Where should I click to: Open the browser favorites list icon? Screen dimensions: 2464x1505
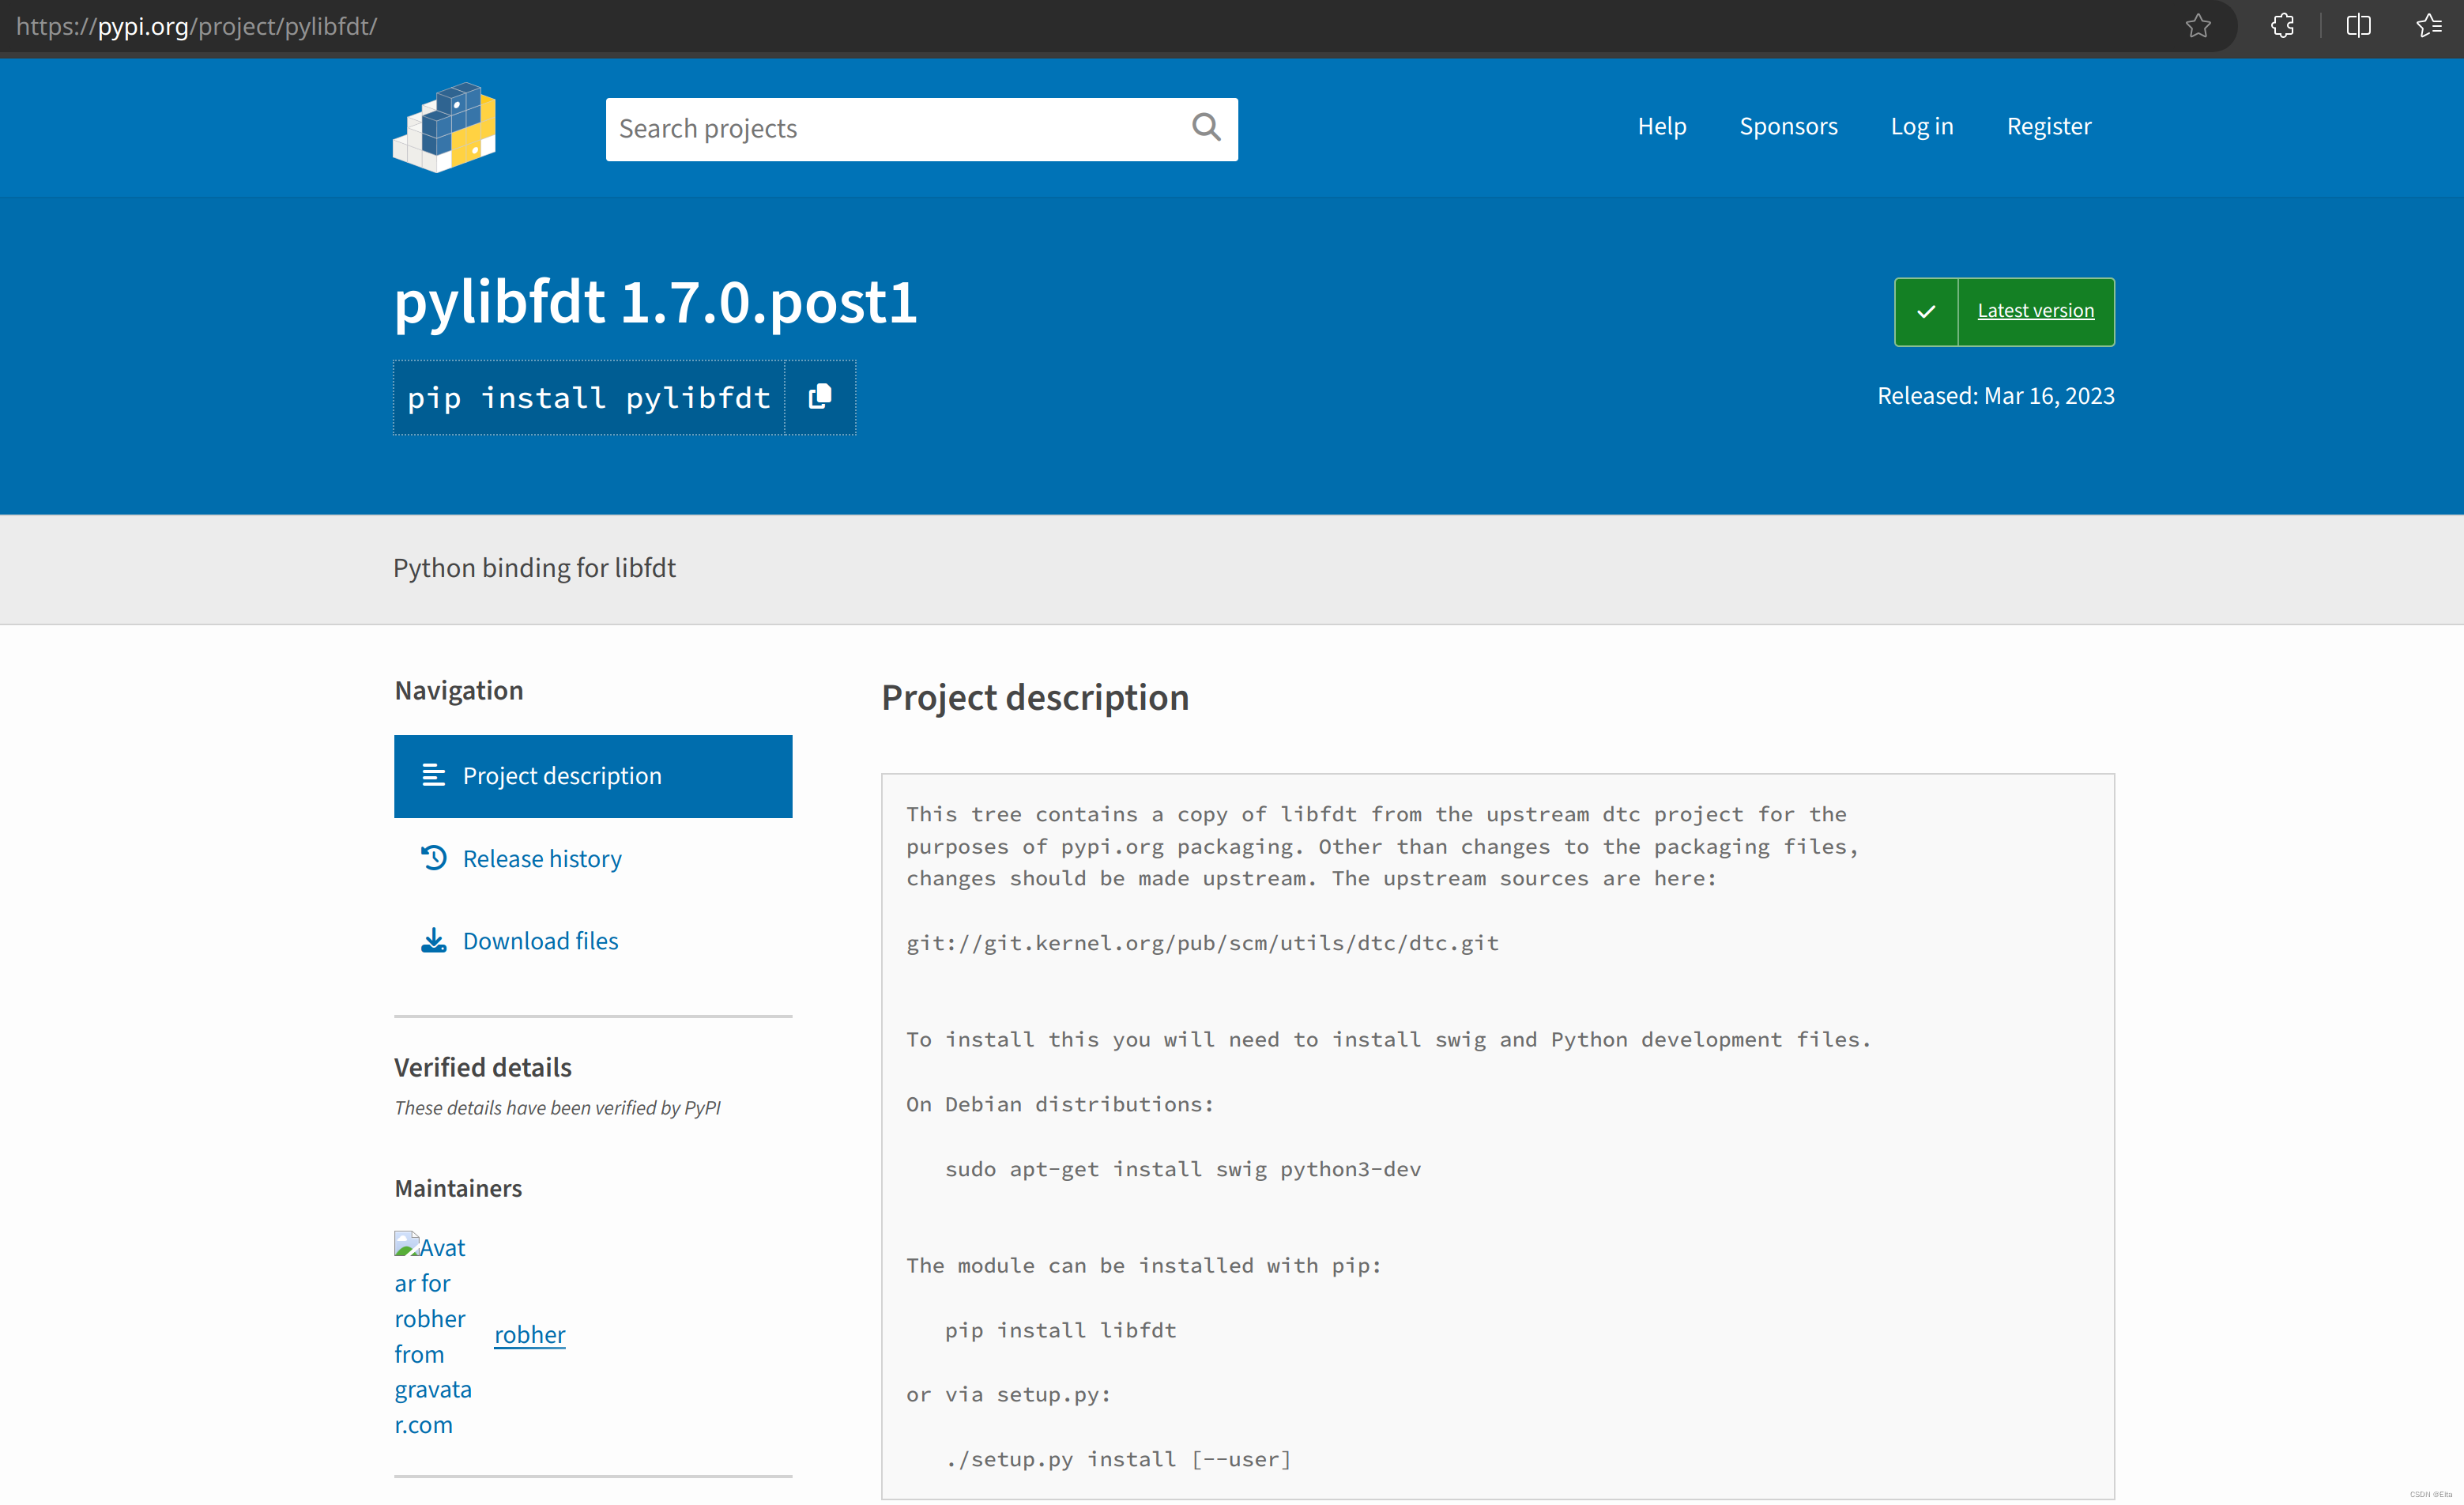tap(2429, 26)
